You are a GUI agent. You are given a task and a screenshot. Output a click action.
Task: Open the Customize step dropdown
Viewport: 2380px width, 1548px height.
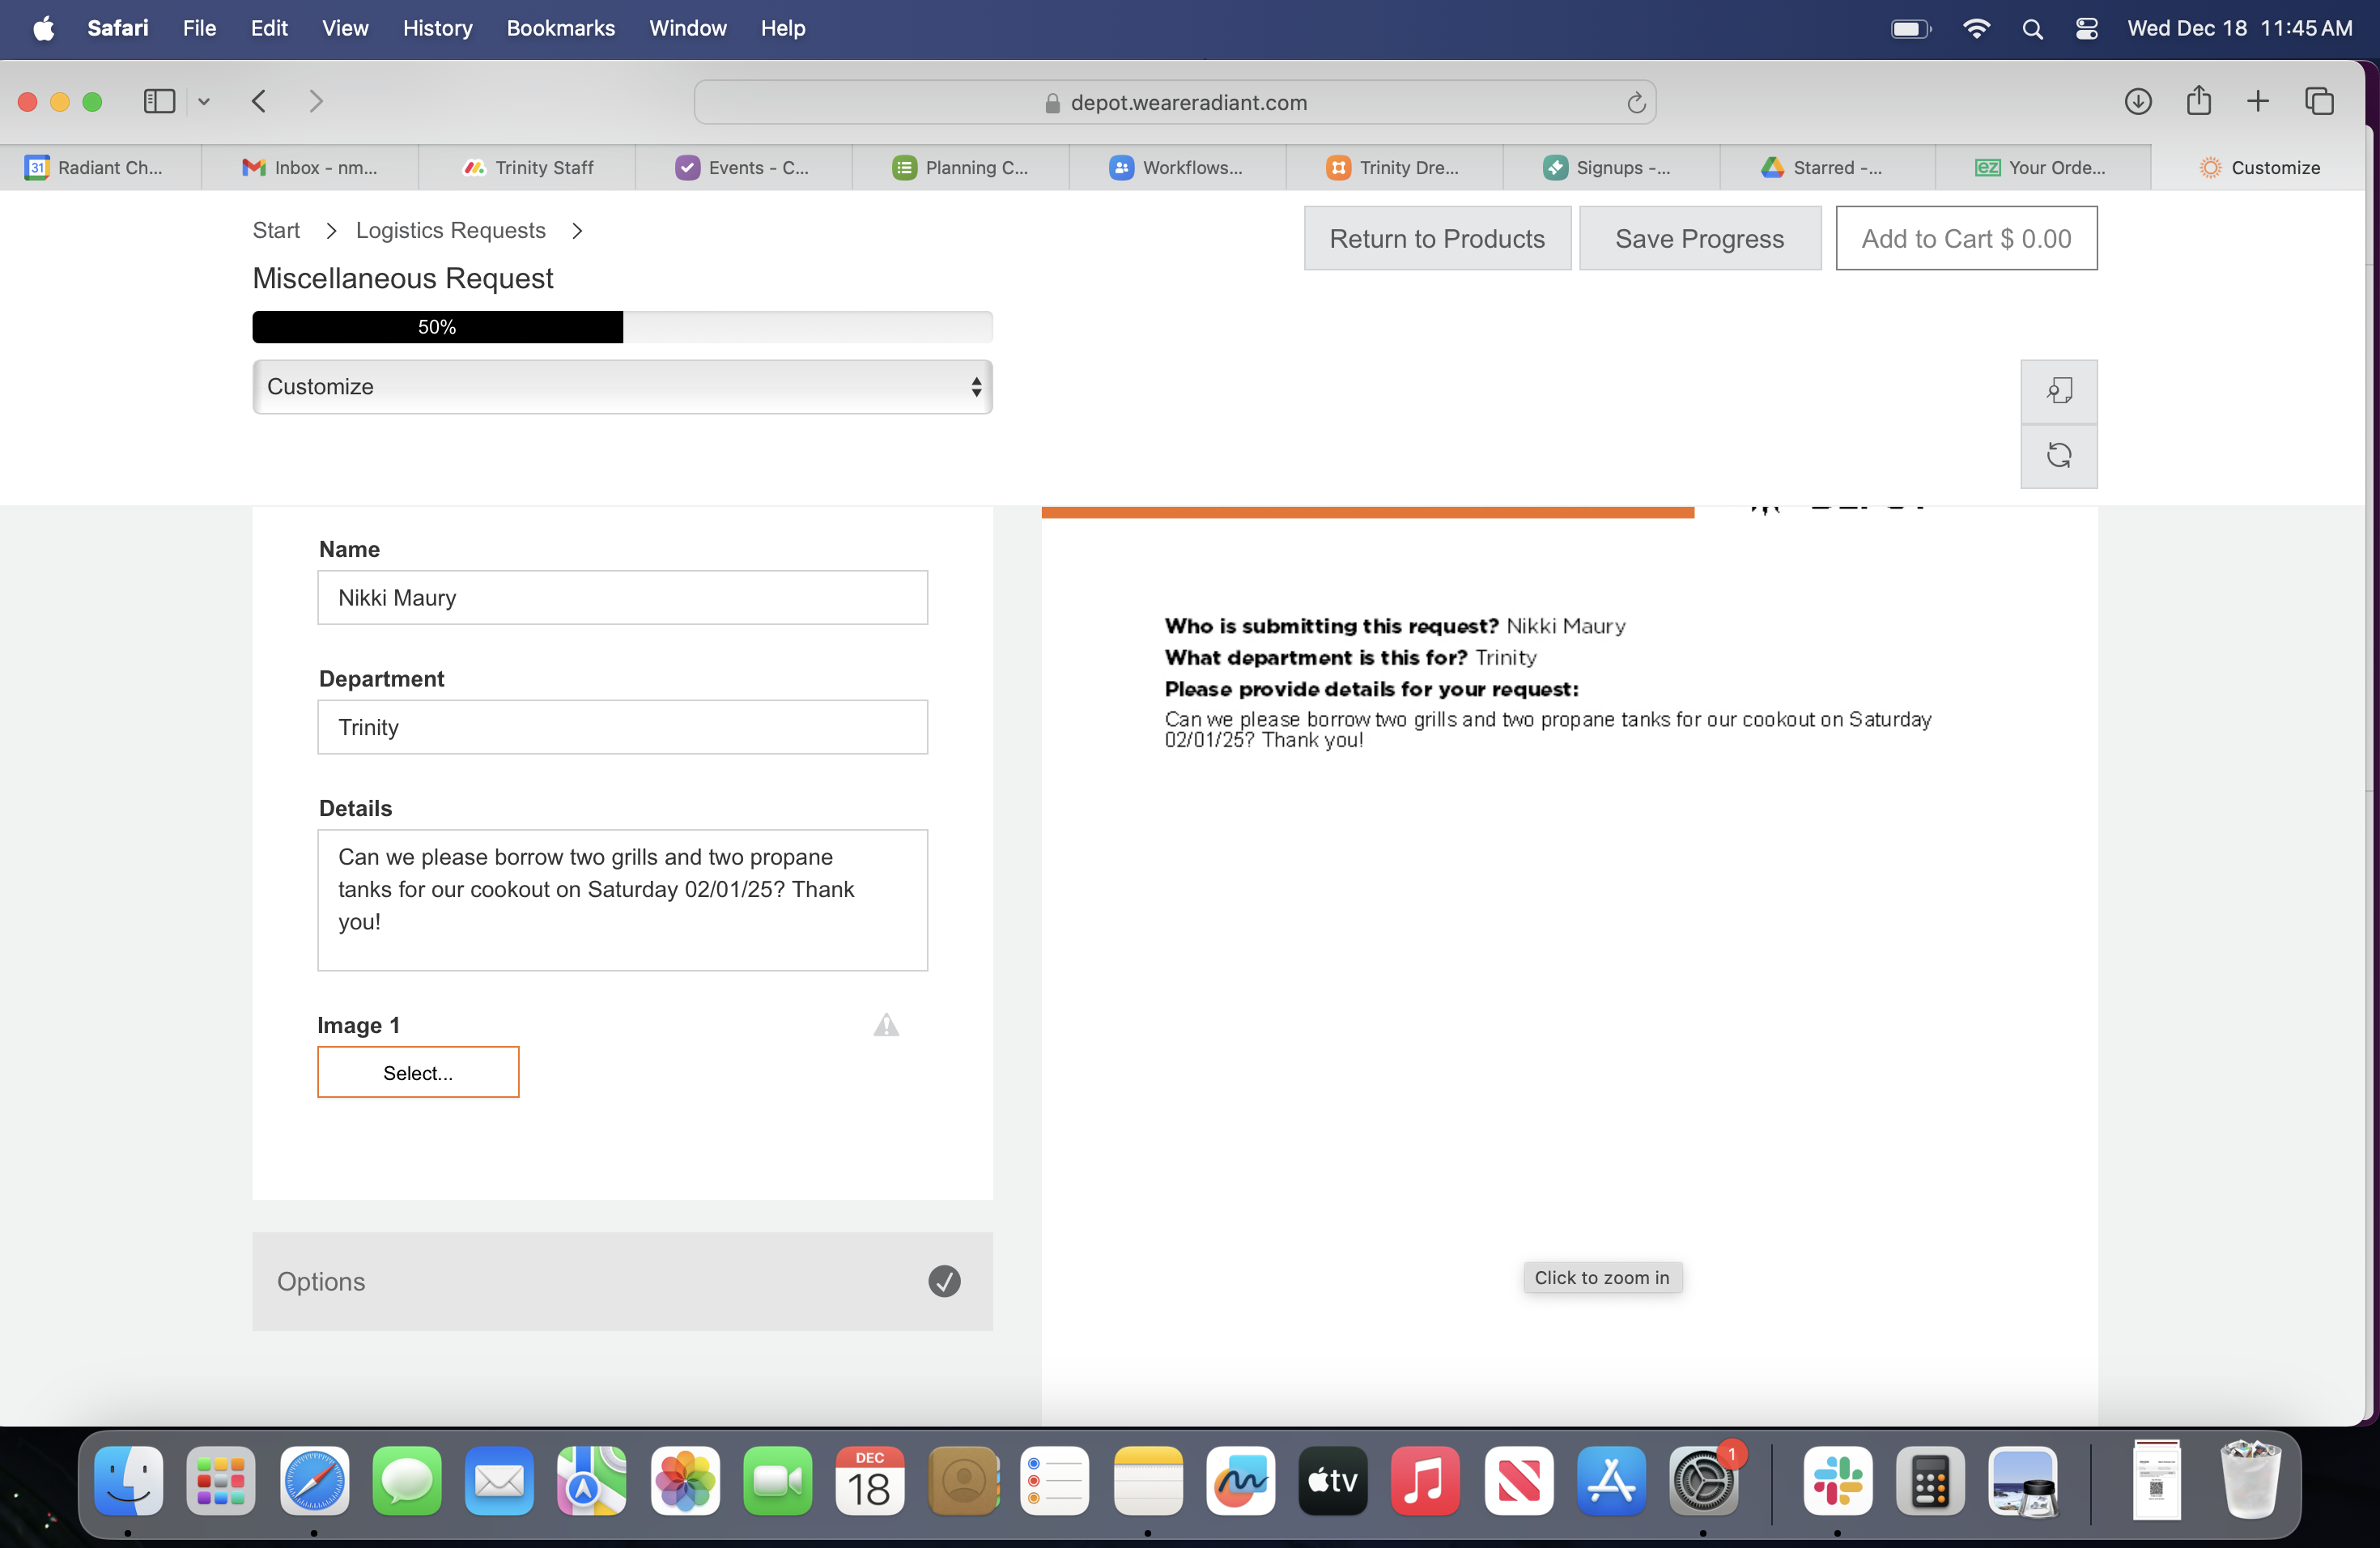(x=622, y=387)
